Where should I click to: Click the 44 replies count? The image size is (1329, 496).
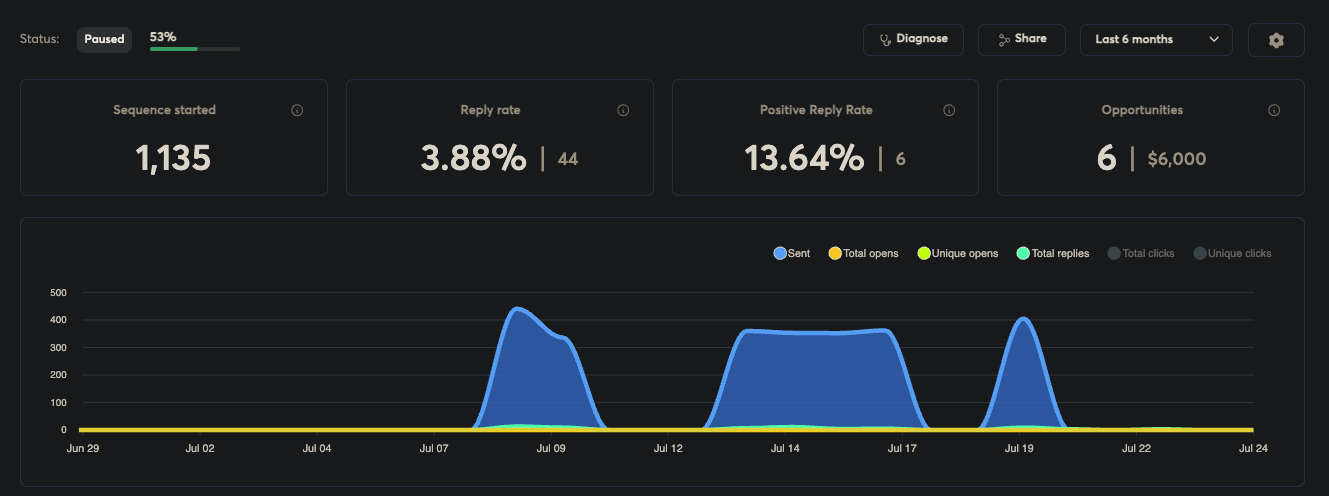click(x=568, y=159)
